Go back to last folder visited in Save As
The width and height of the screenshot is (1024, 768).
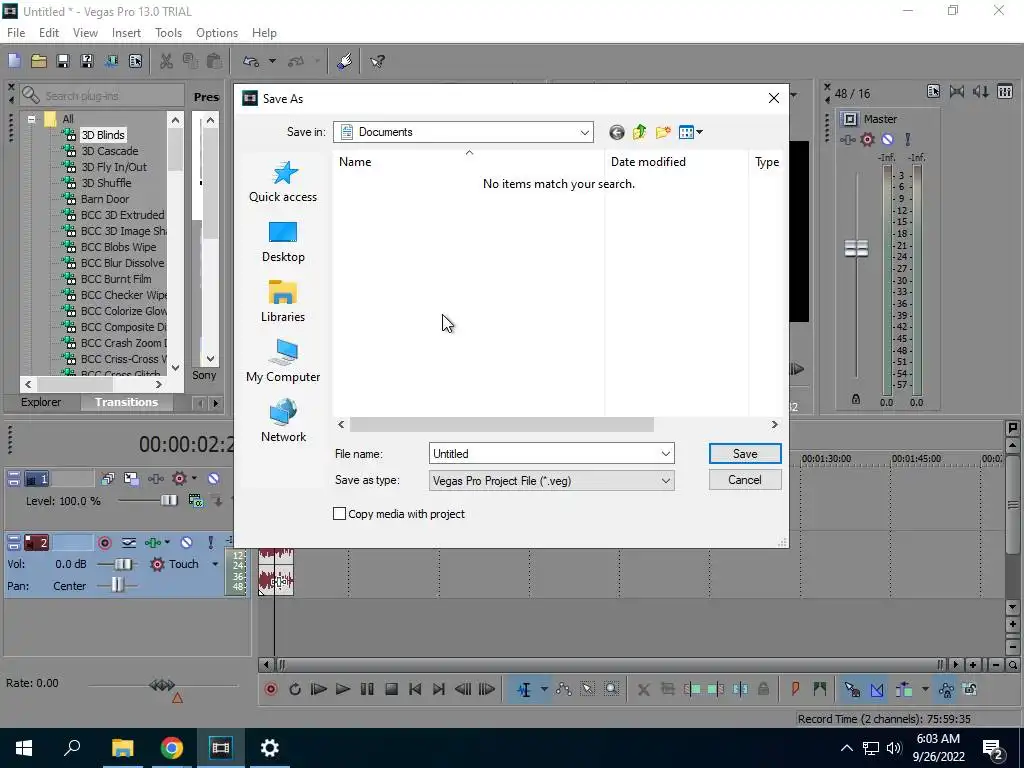[616, 133]
